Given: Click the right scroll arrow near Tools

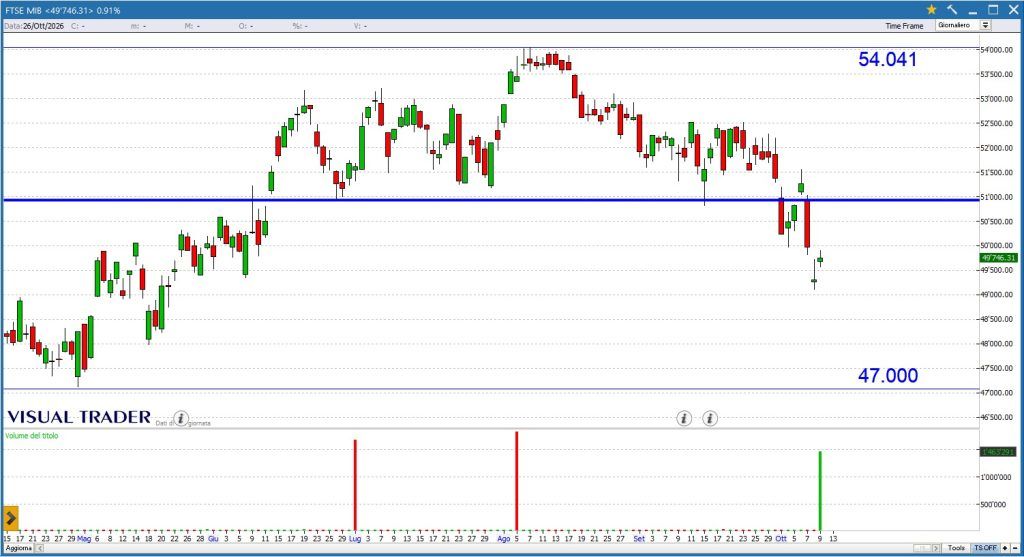Looking at the screenshot, I should (936, 548).
